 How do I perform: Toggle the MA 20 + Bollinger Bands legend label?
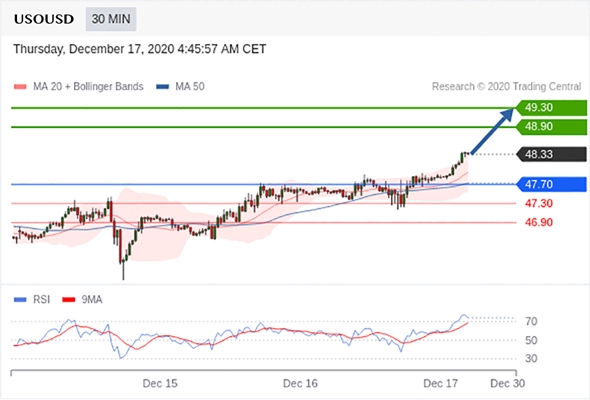point(88,87)
